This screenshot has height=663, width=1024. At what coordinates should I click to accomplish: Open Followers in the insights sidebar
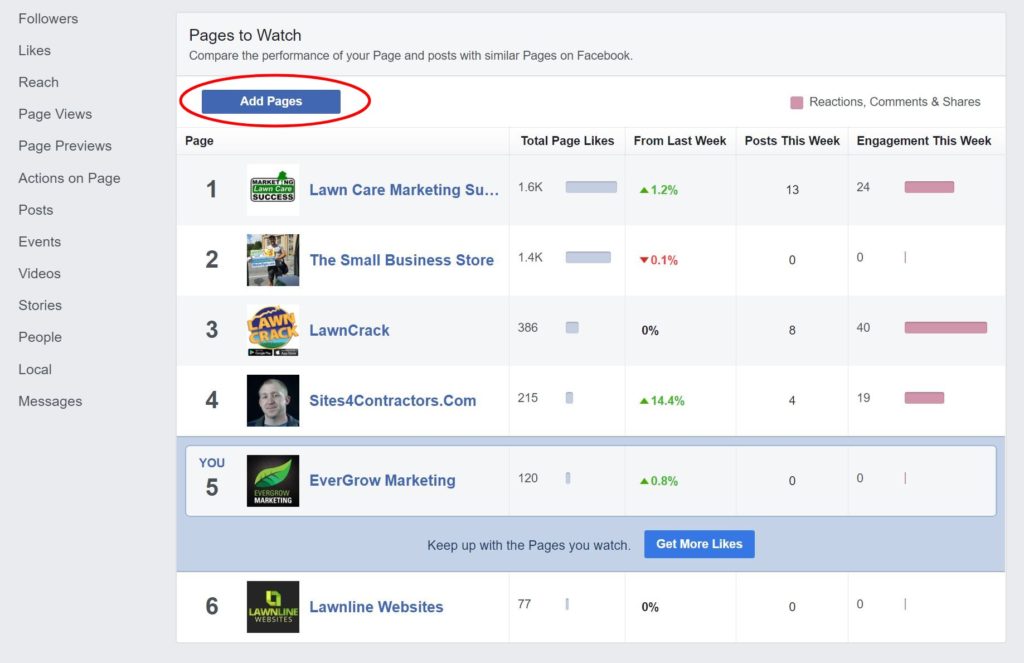pos(48,19)
